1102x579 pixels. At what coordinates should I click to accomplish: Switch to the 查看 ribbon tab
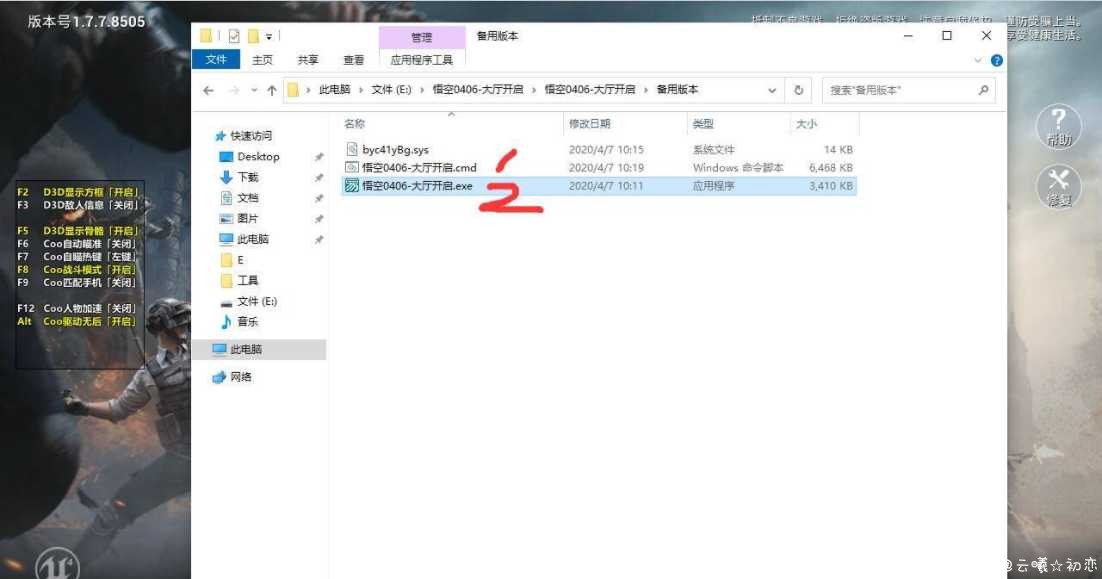(x=354, y=60)
